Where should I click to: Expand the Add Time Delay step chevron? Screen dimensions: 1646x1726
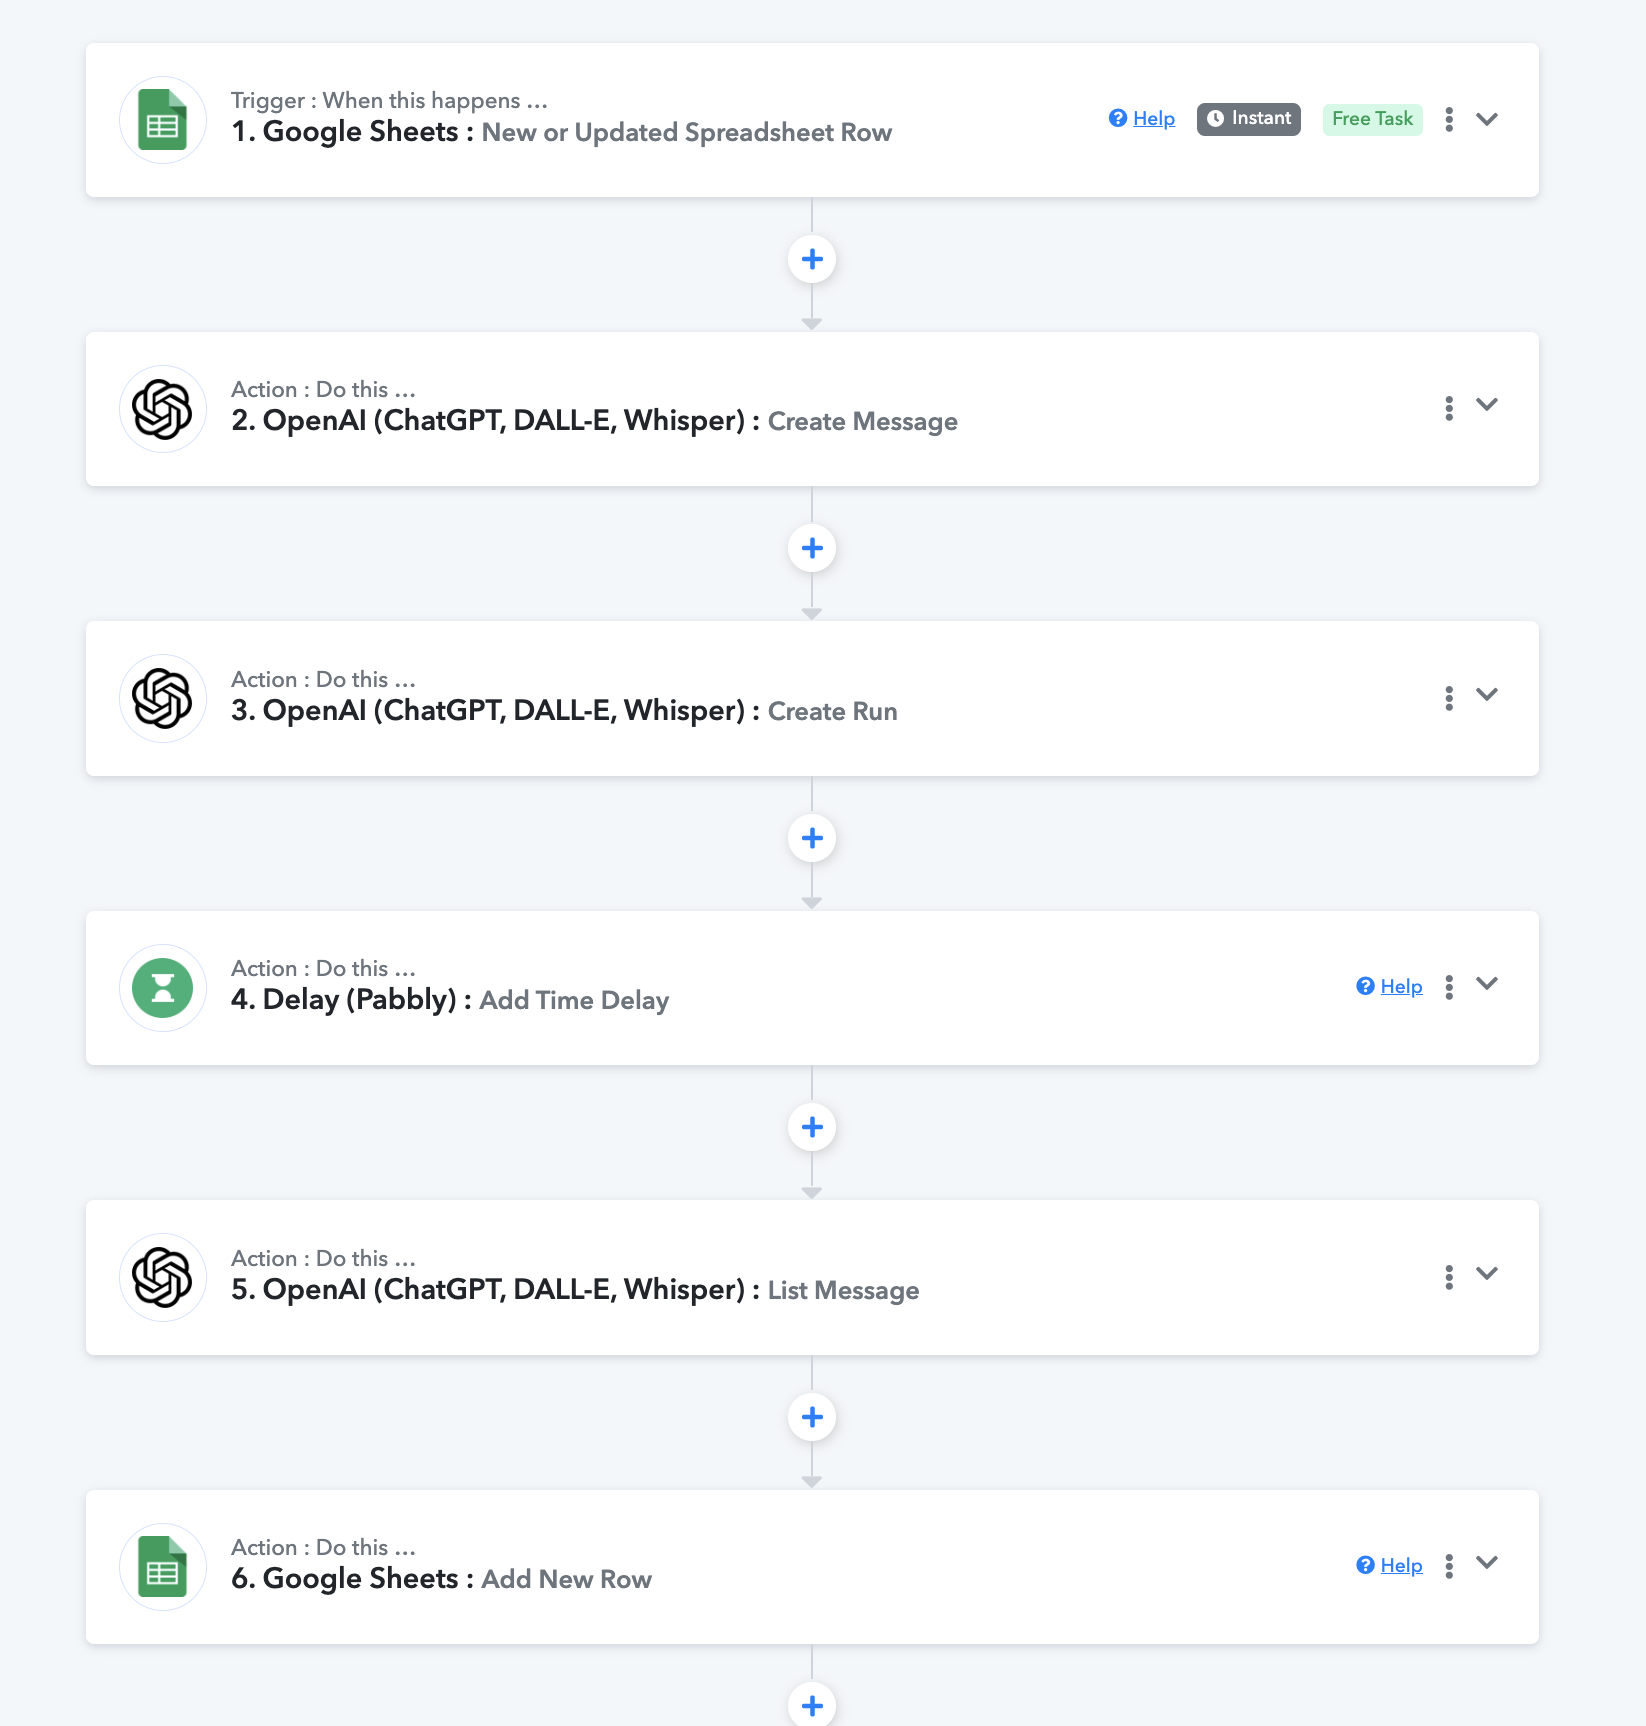click(1487, 984)
